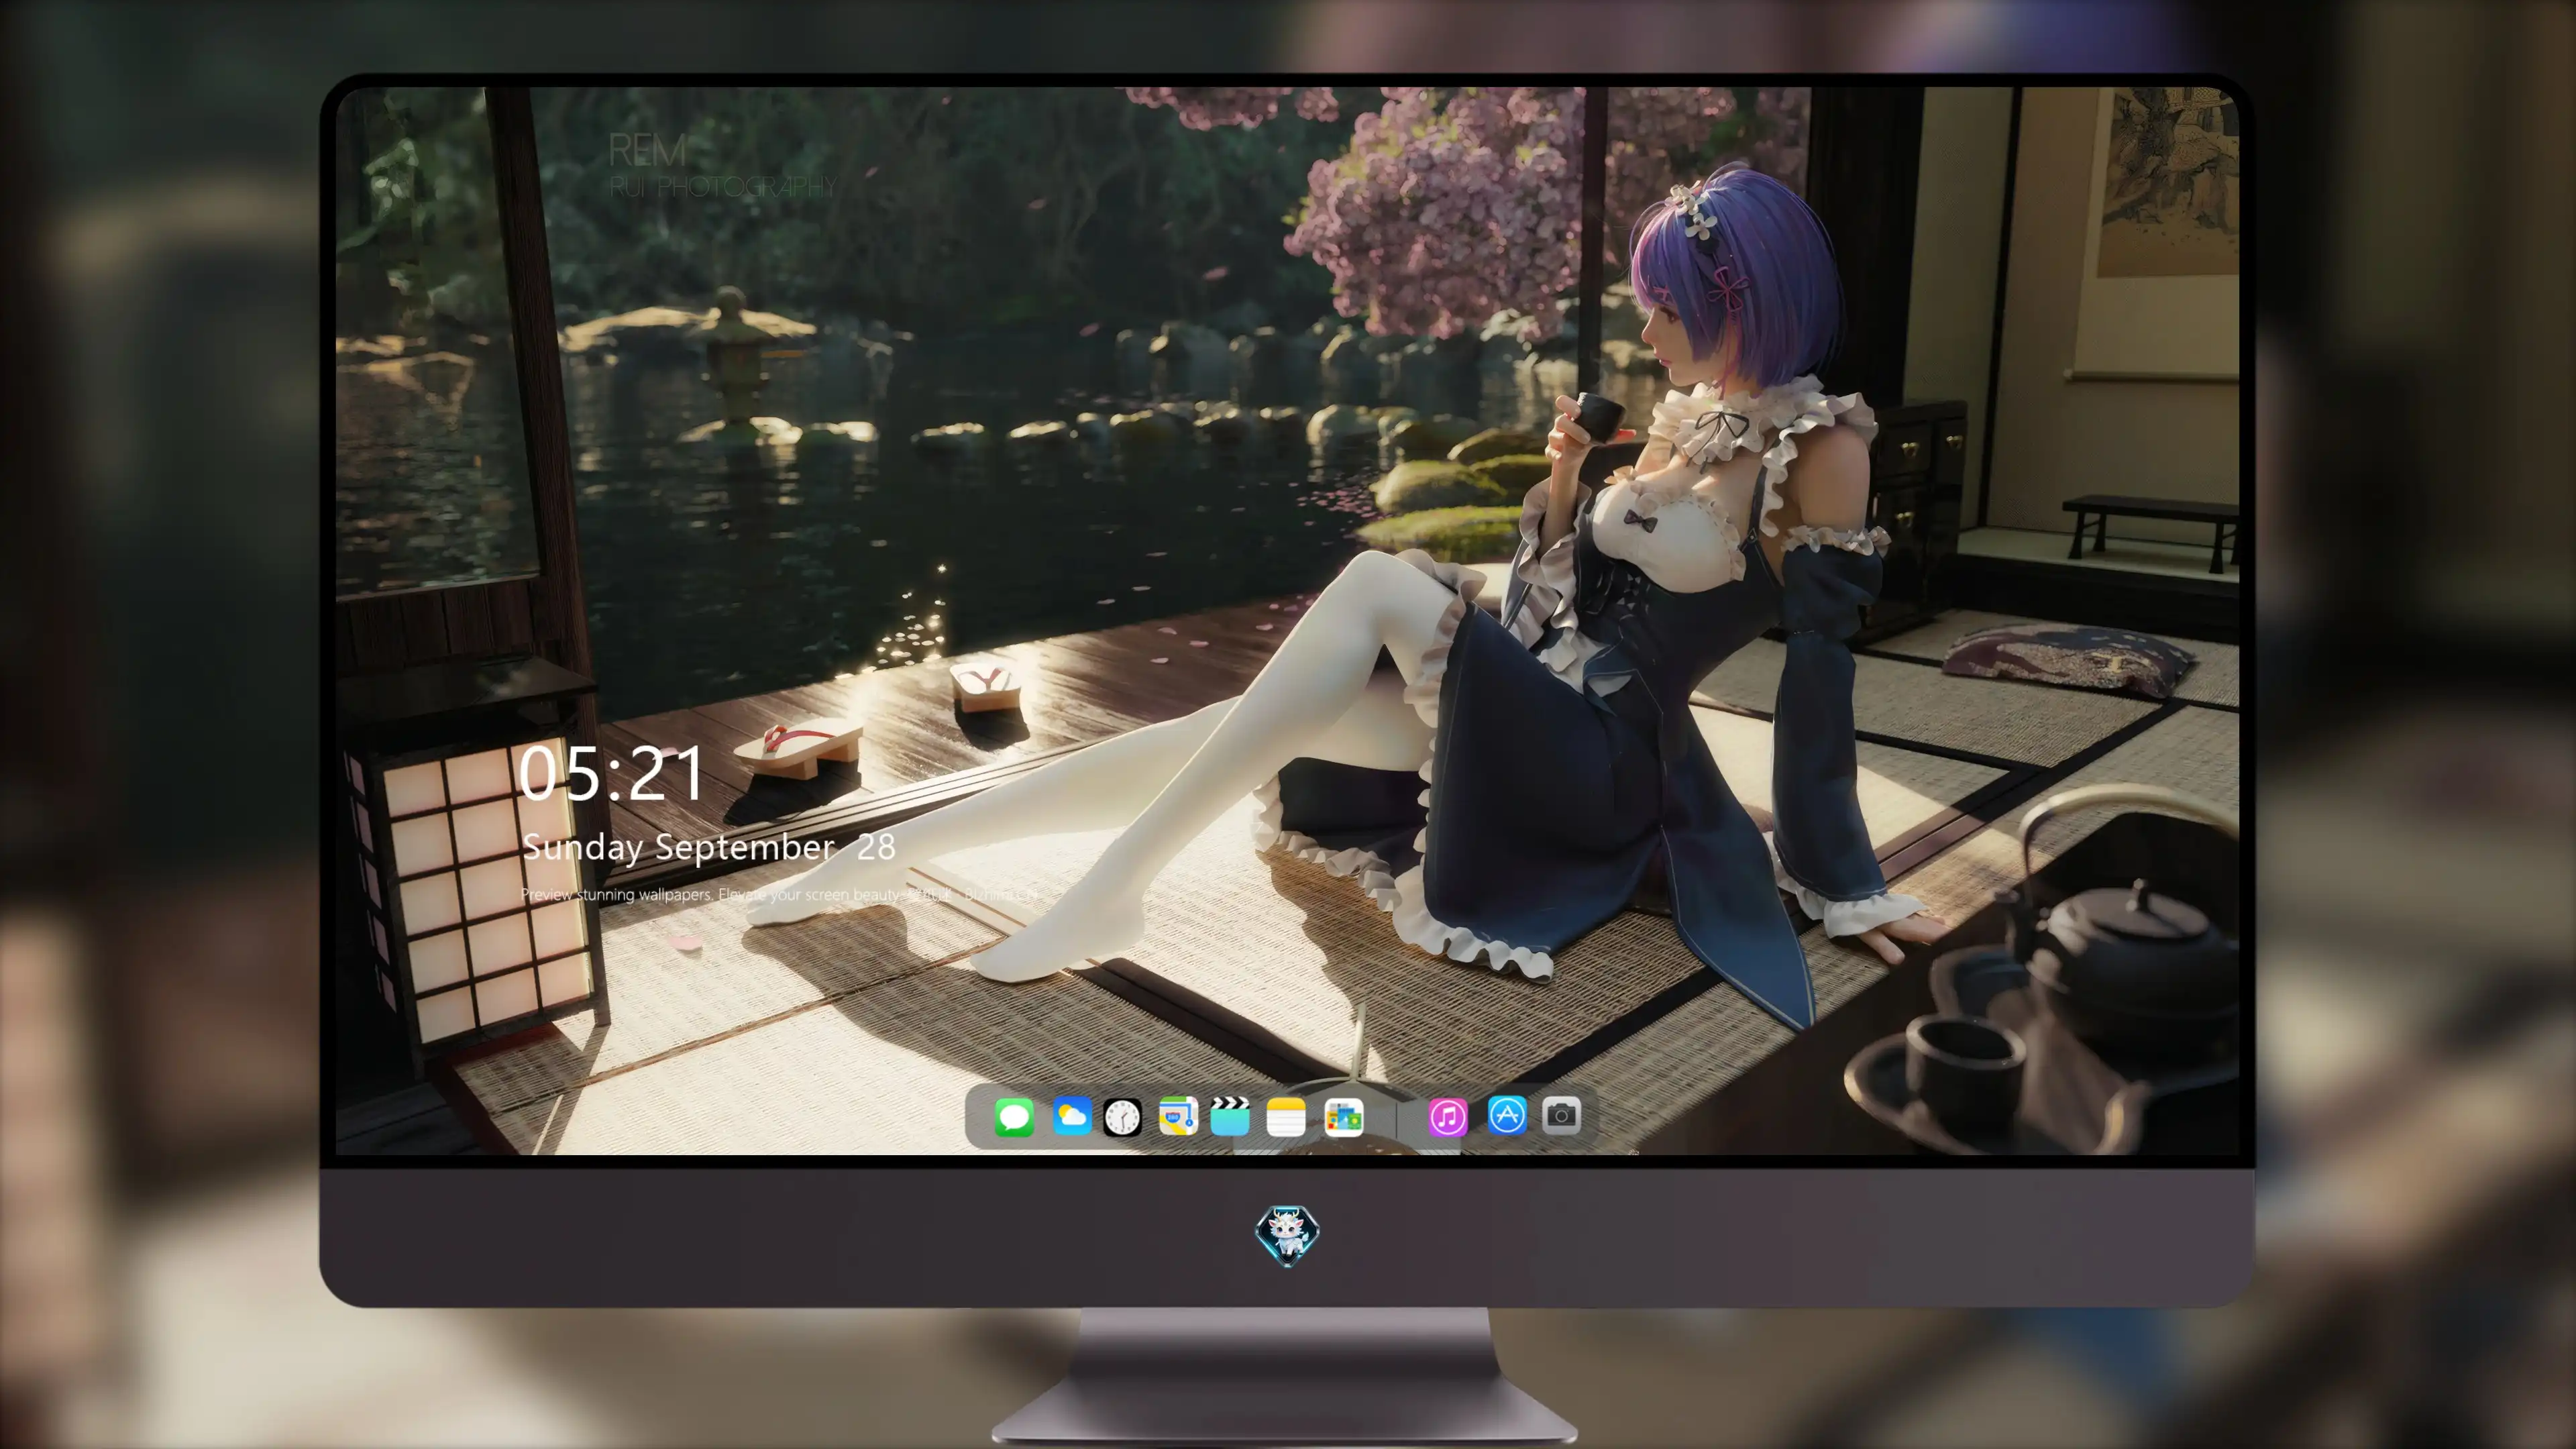Click the 05:21 clock widget

[x=611, y=774]
